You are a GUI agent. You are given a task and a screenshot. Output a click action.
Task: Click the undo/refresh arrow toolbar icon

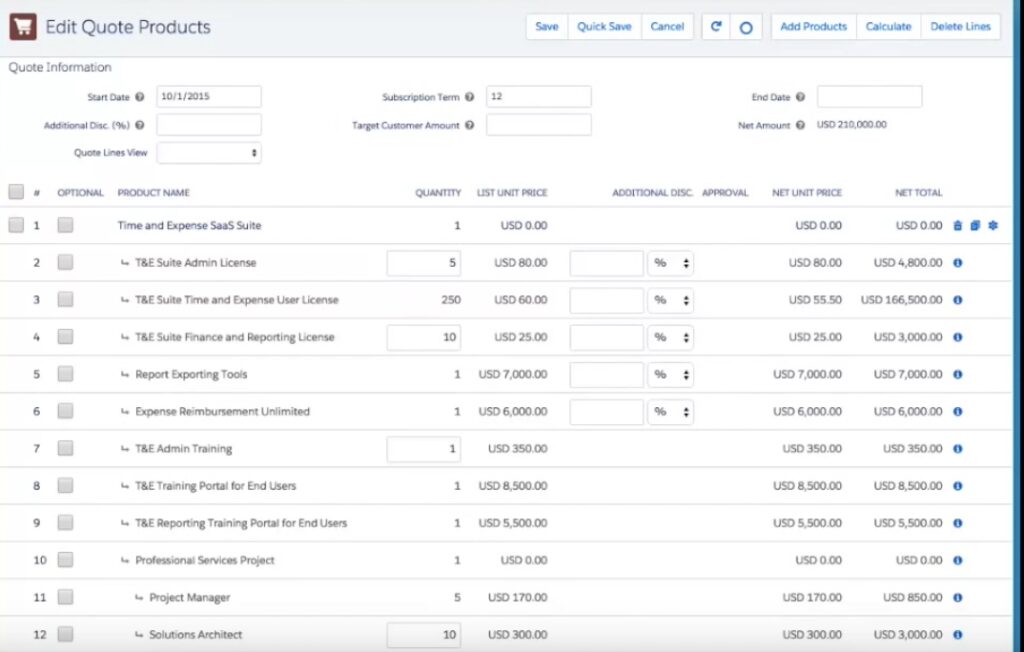(x=716, y=27)
